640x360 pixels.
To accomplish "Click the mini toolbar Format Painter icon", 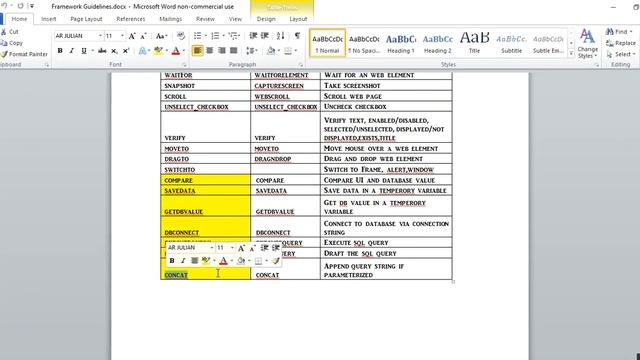I will pyautogui.click(x=276, y=260).
